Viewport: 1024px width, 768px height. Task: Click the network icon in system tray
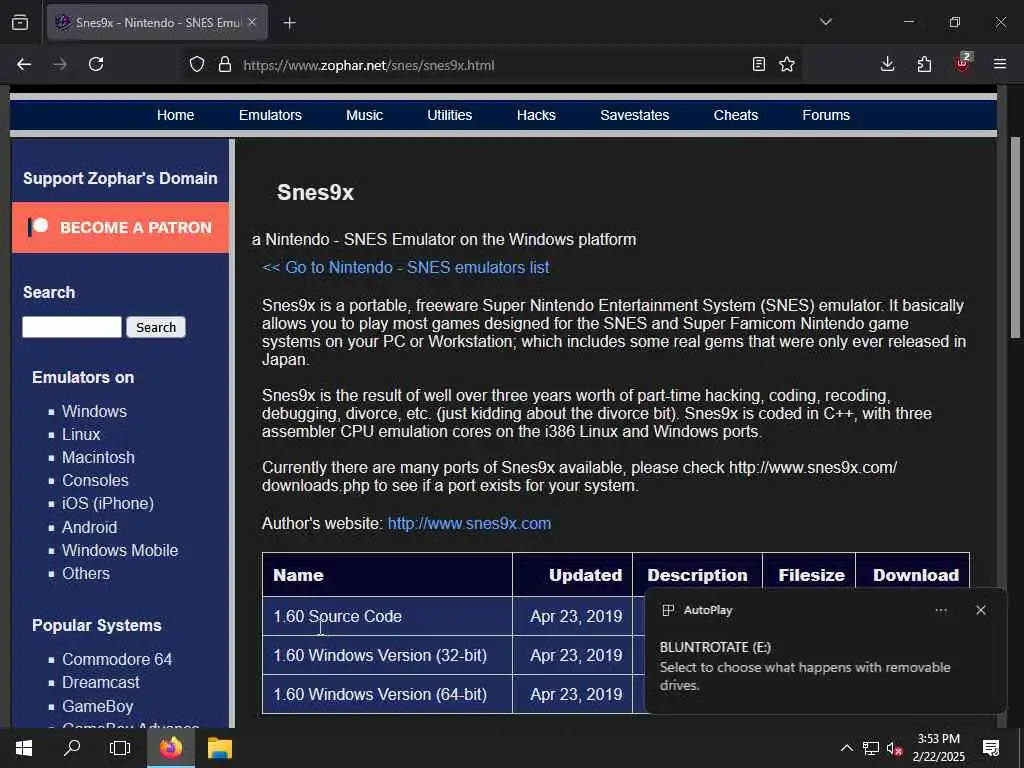pos(871,748)
